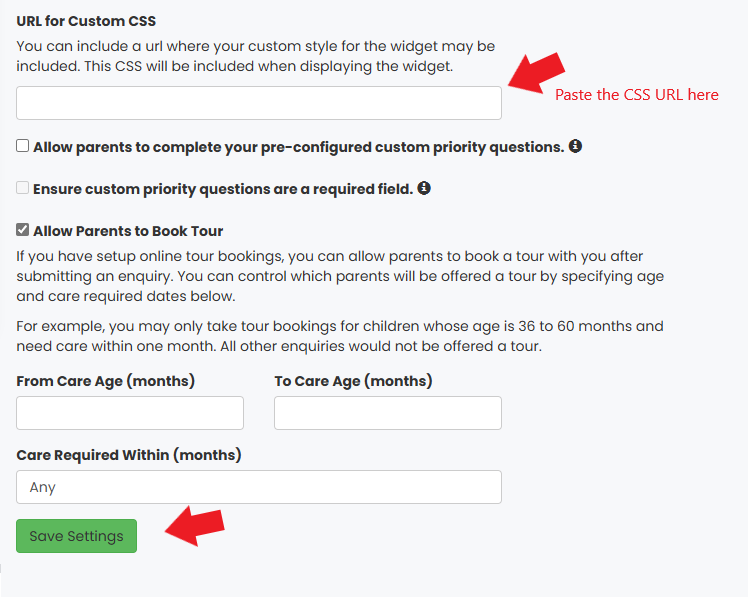The height and width of the screenshot is (597, 748).
Task: Tick the pre-configured custom priority questions checkbox
Action: [x=22, y=146]
